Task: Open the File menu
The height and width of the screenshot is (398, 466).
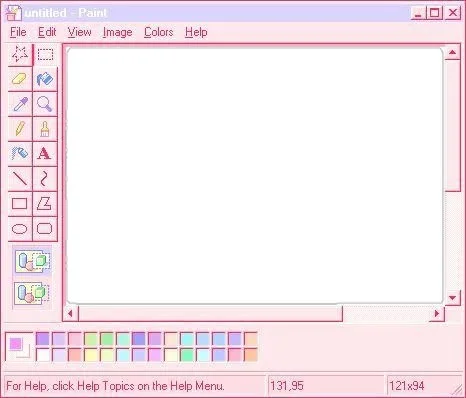Action: tap(18, 32)
